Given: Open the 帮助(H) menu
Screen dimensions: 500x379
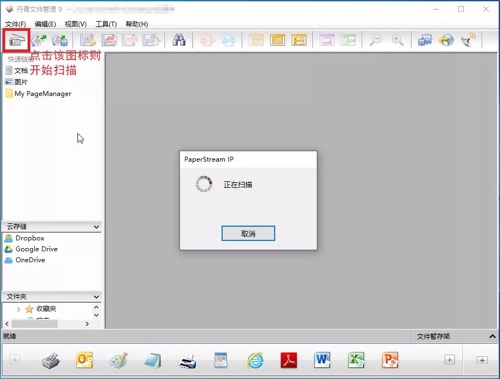Looking at the screenshot, I should pos(137,24).
